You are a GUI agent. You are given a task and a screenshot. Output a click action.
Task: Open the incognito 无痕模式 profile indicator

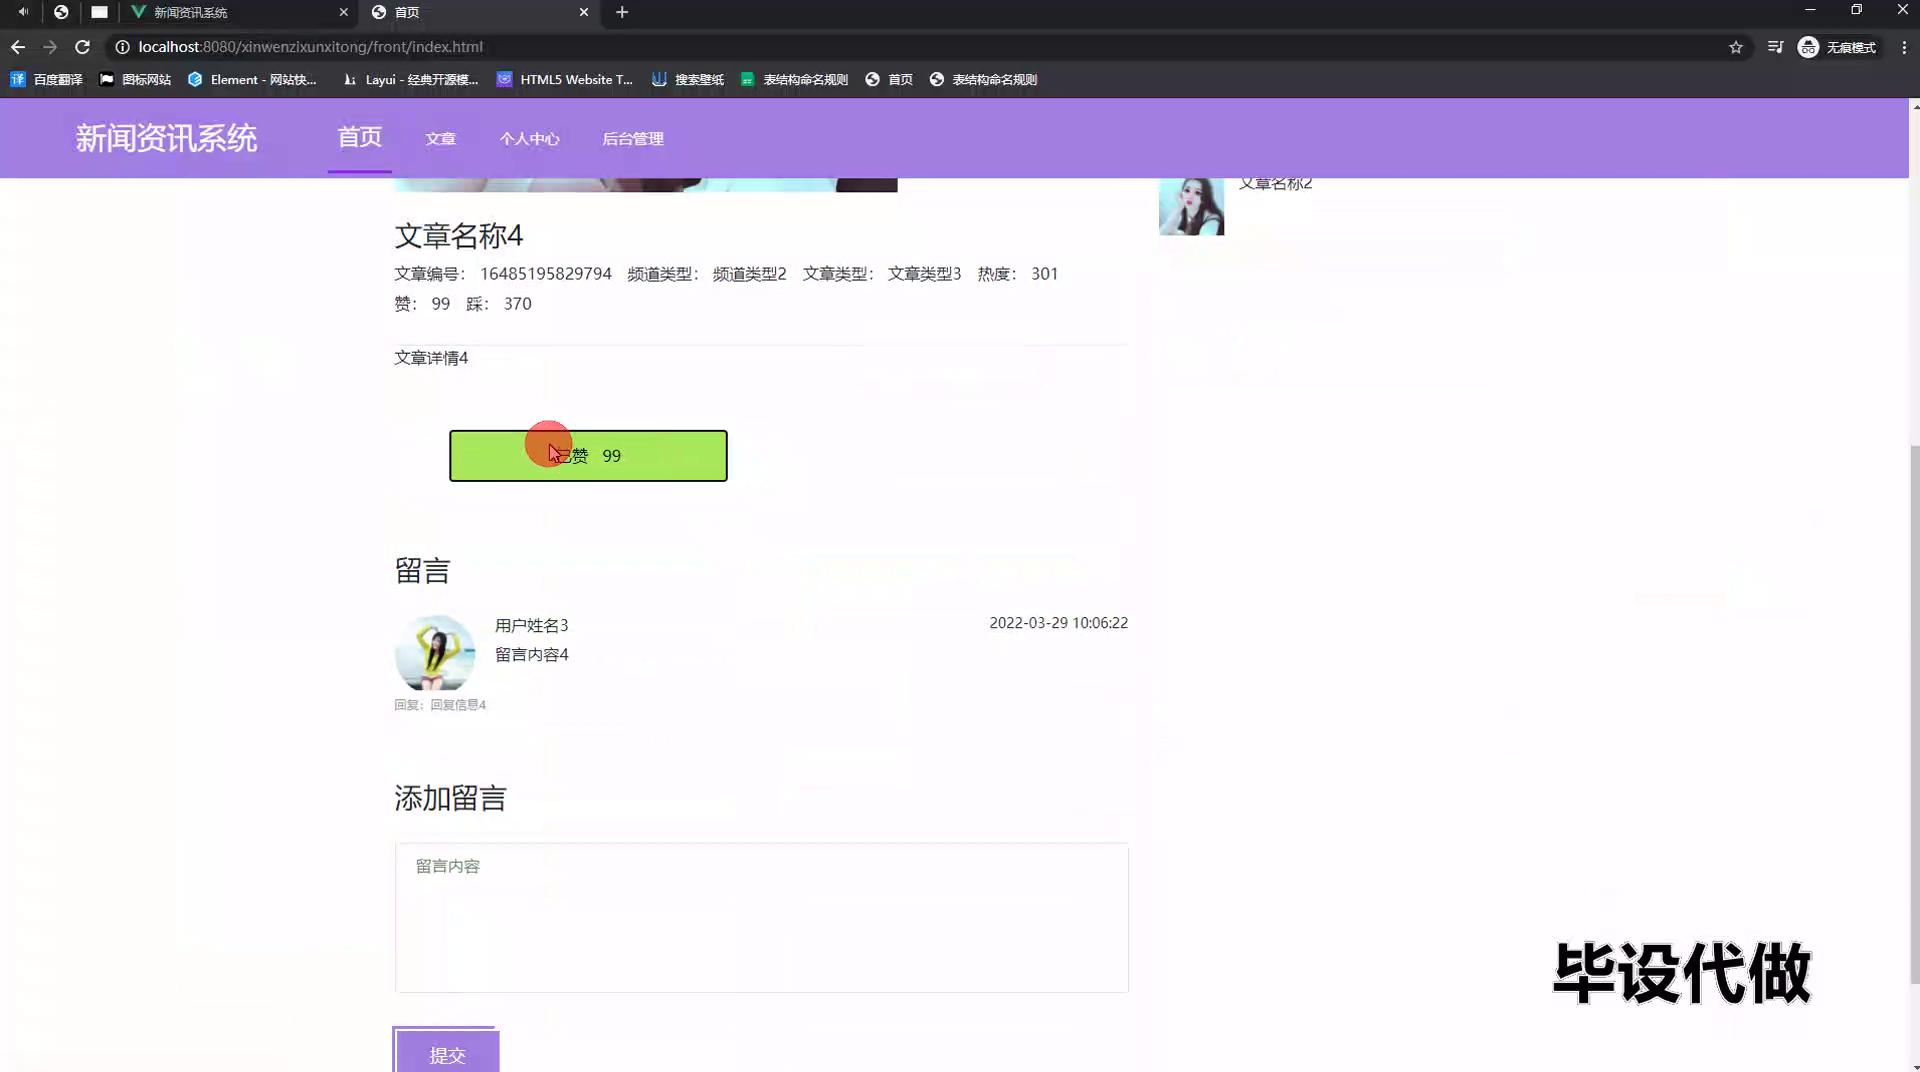coord(1837,47)
